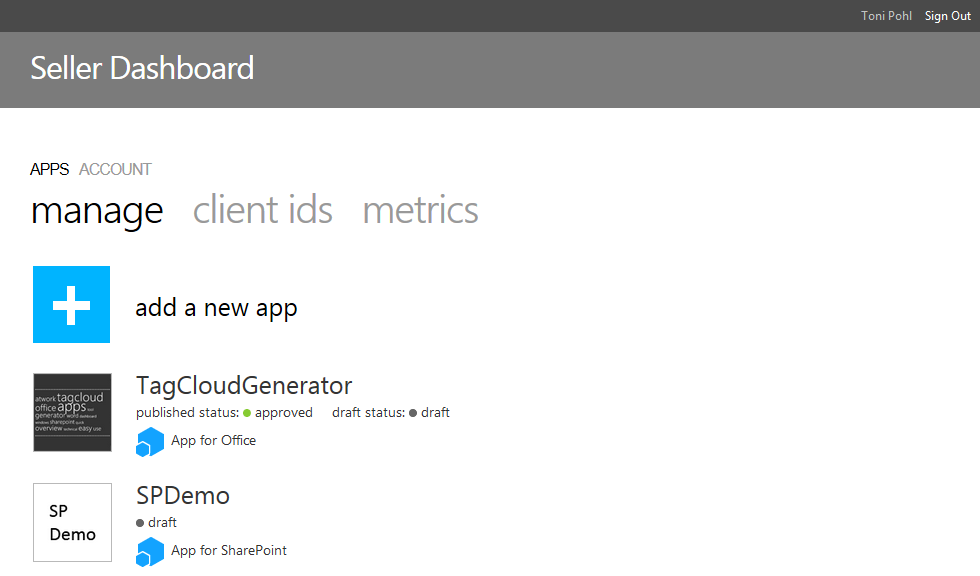Click the 'App for SharePoint' label
The height and width of the screenshot is (576, 980).
click(x=229, y=550)
